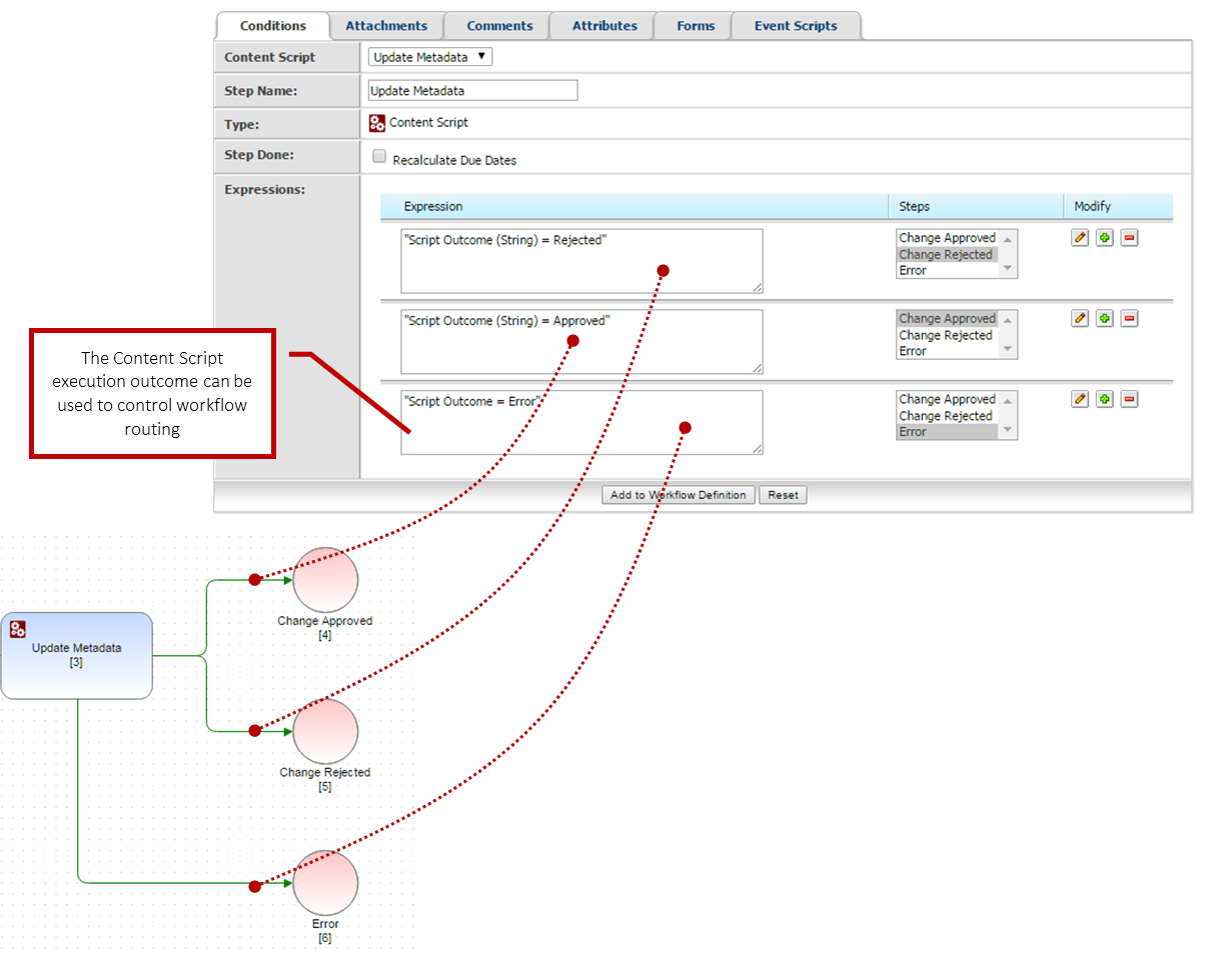1208x955 pixels.
Task: Select Error in first expression's Steps list
Action: pyautogui.click(x=913, y=271)
